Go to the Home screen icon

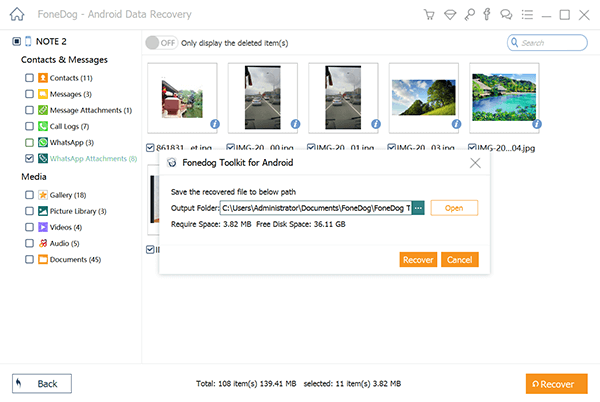tap(17, 14)
